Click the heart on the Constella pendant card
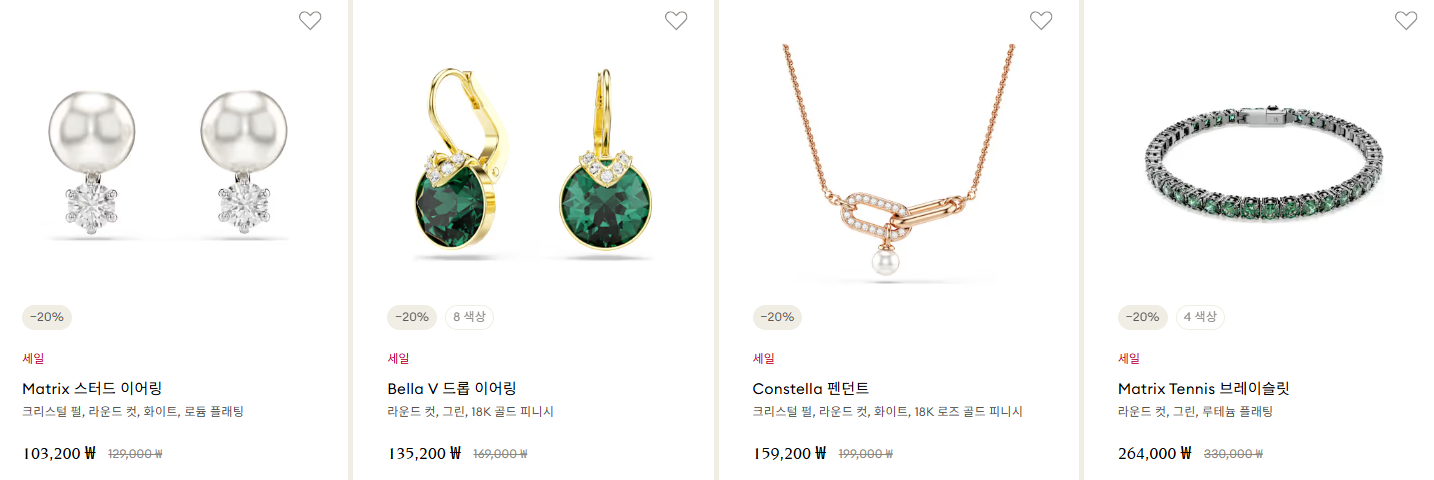This screenshot has height=480, width=1434. coord(1041,20)
